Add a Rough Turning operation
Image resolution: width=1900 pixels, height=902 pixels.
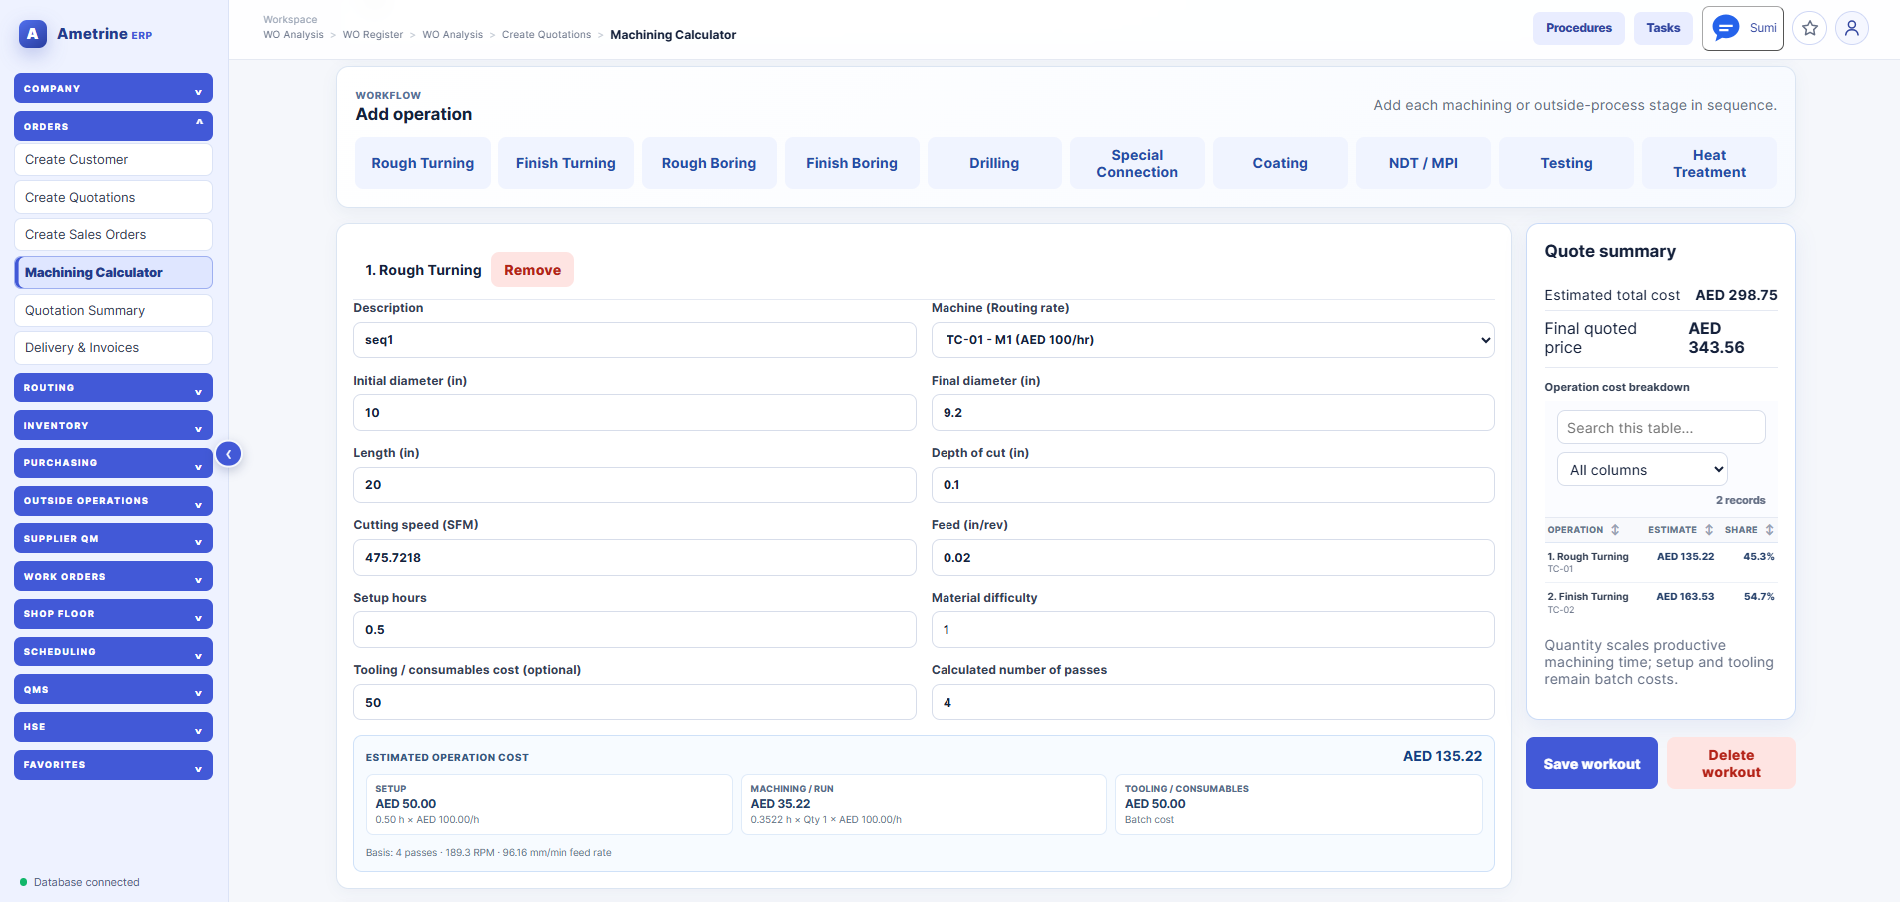423,163
